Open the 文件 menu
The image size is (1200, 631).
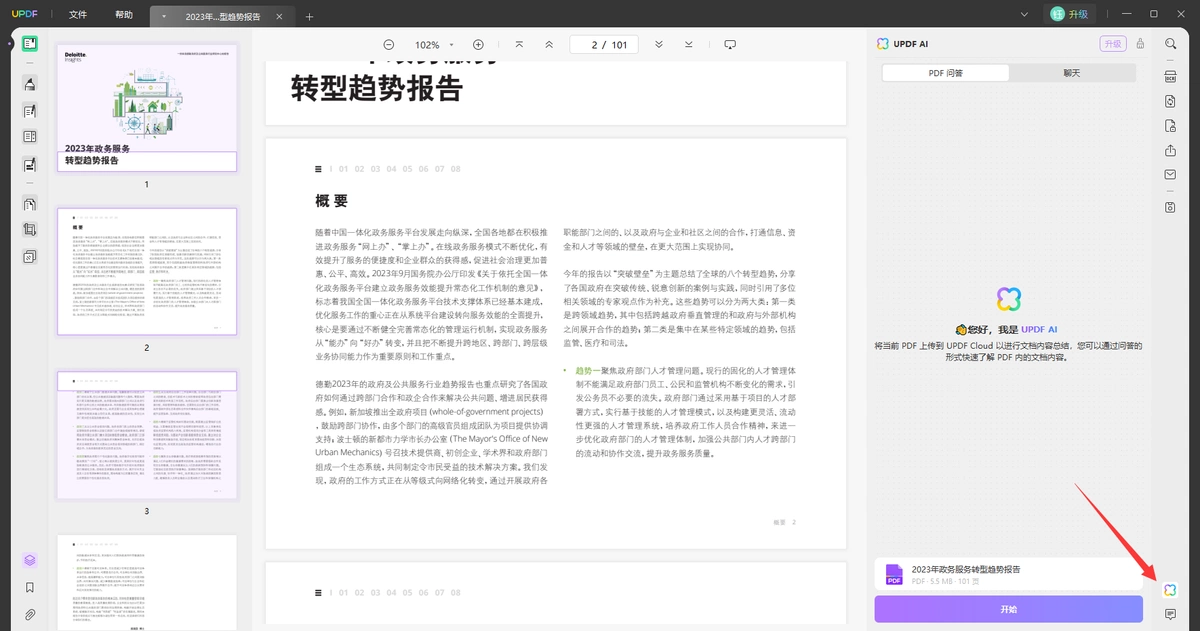tap(78, 15)
